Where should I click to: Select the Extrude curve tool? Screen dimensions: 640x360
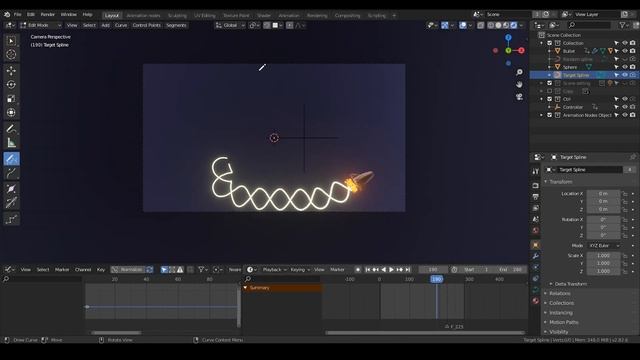[x=11, y=173]
